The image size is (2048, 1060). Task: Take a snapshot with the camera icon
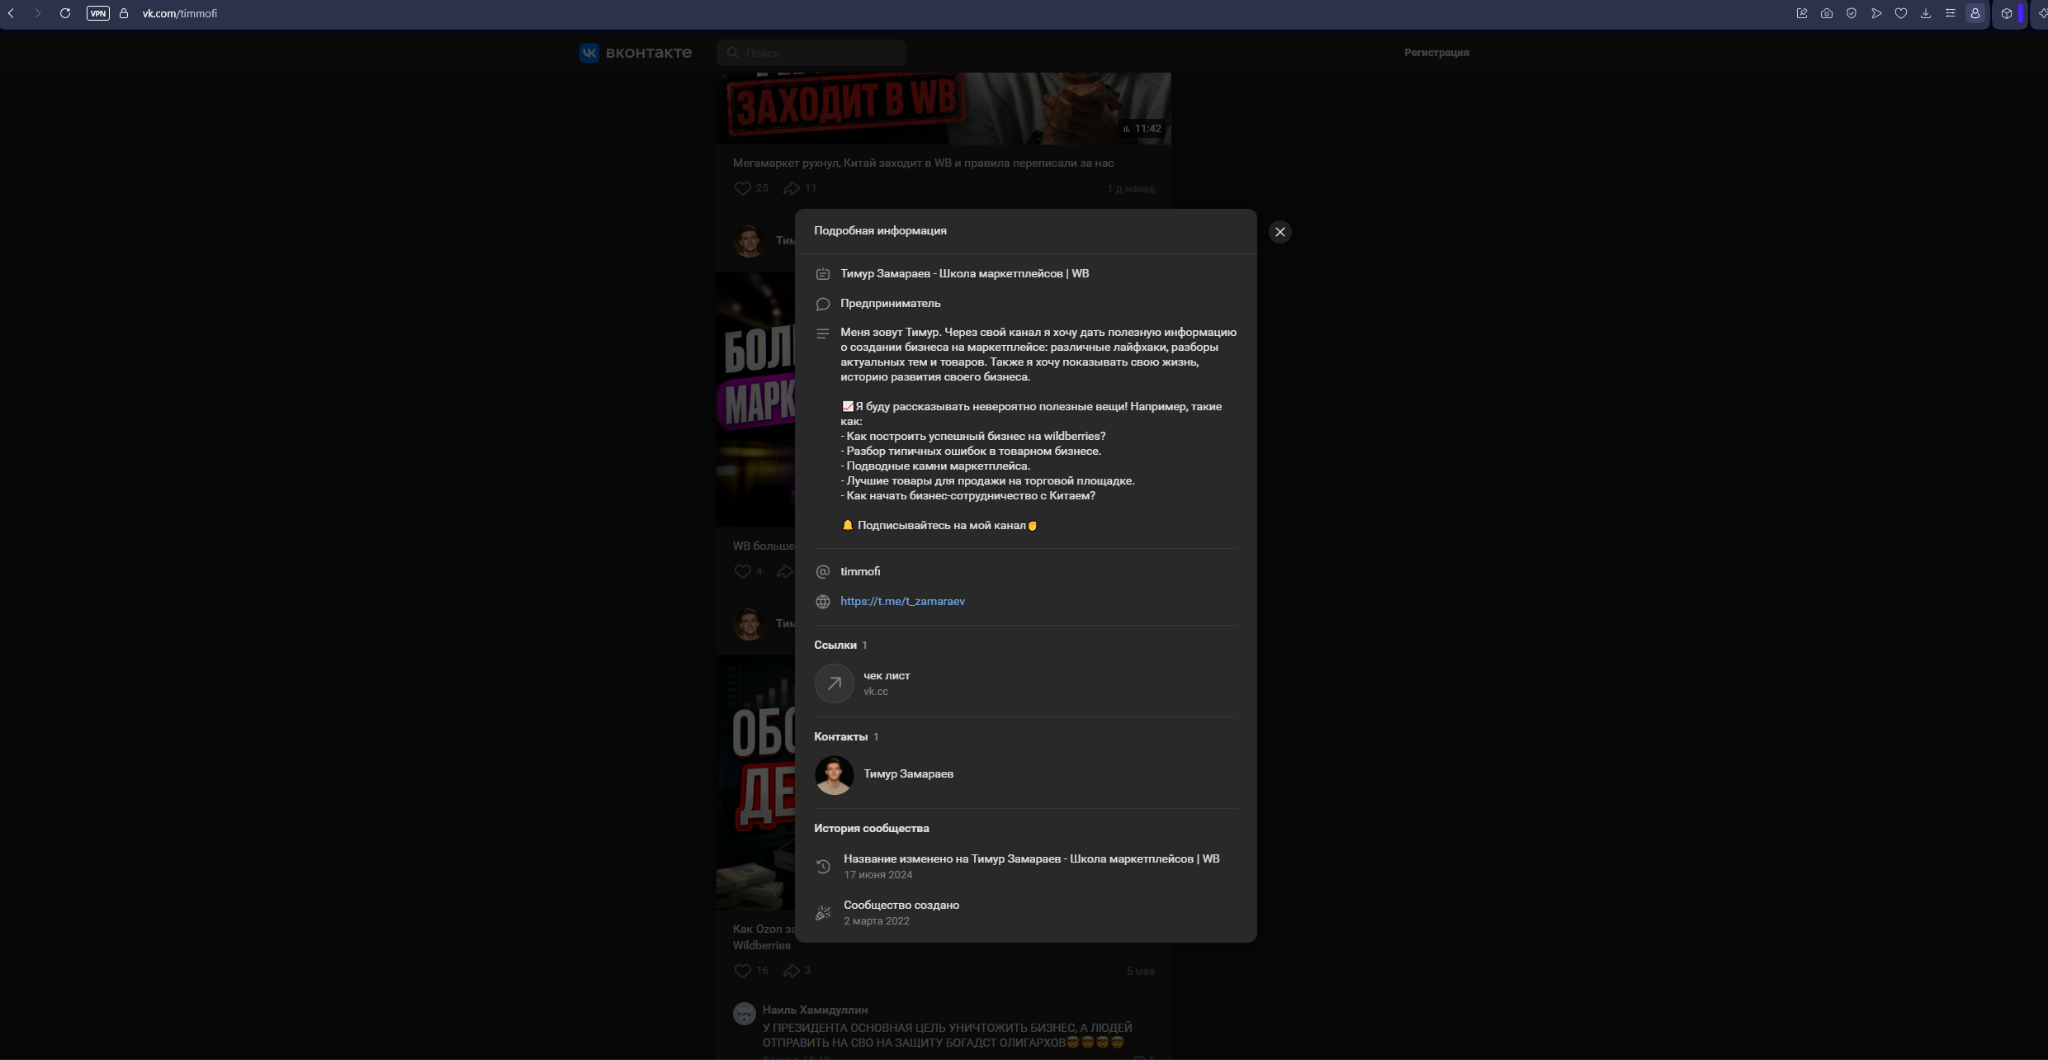pyautogui.click(x=1827, y=13)
